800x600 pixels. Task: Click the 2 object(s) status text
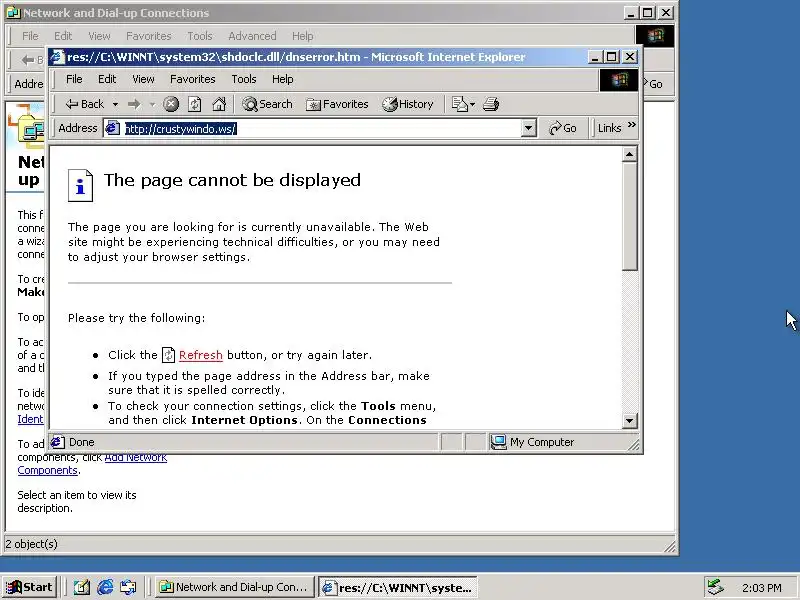coord(32,544)
